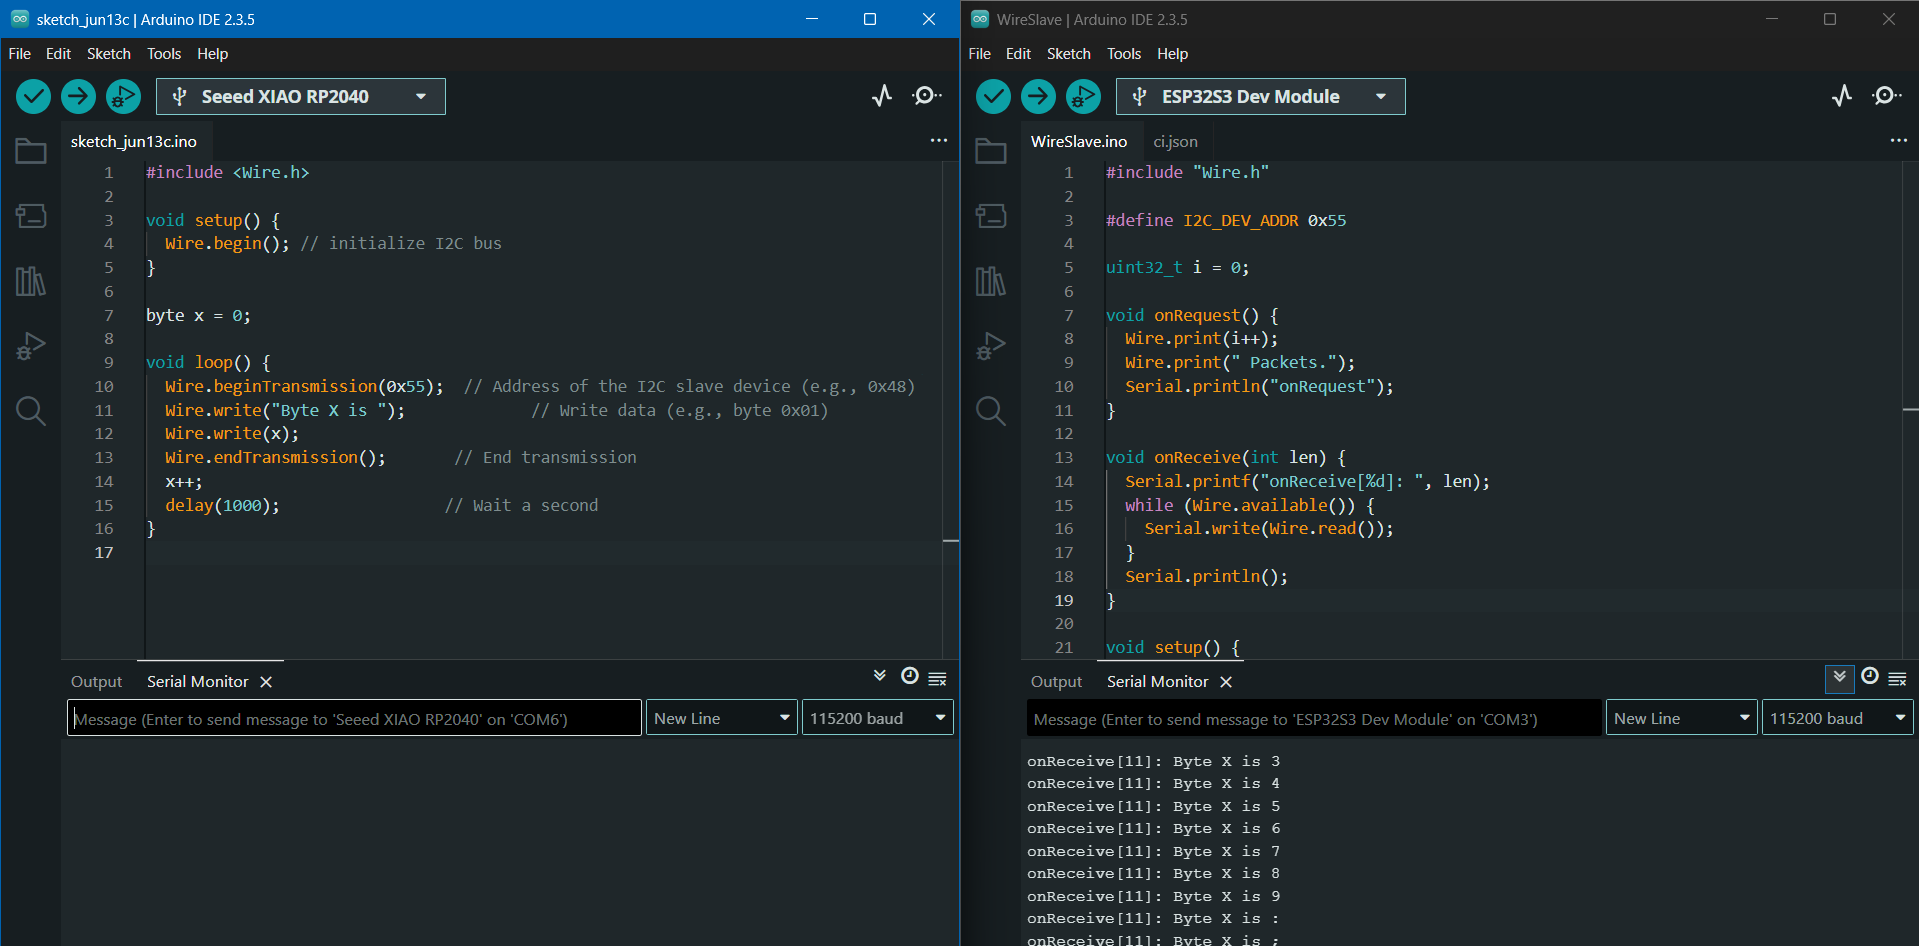This screenshot has height=946, width=1919.
Task: Click the serial output line 'Byte X is 7'
Action: 1153,852
